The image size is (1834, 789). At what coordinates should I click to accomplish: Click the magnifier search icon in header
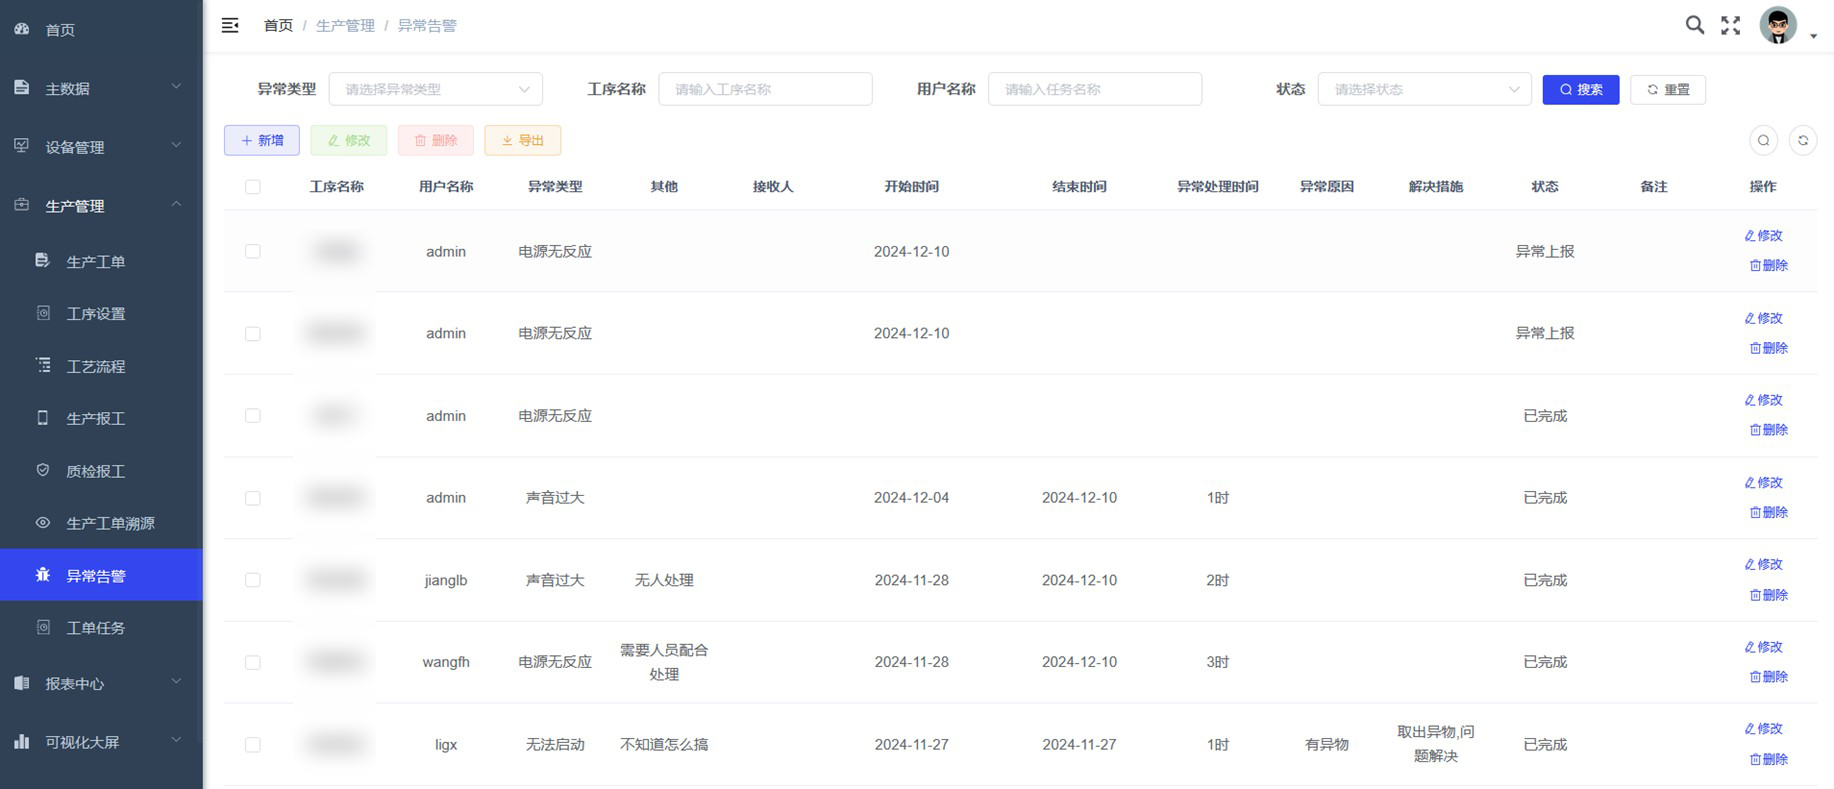click(1694, 25)
